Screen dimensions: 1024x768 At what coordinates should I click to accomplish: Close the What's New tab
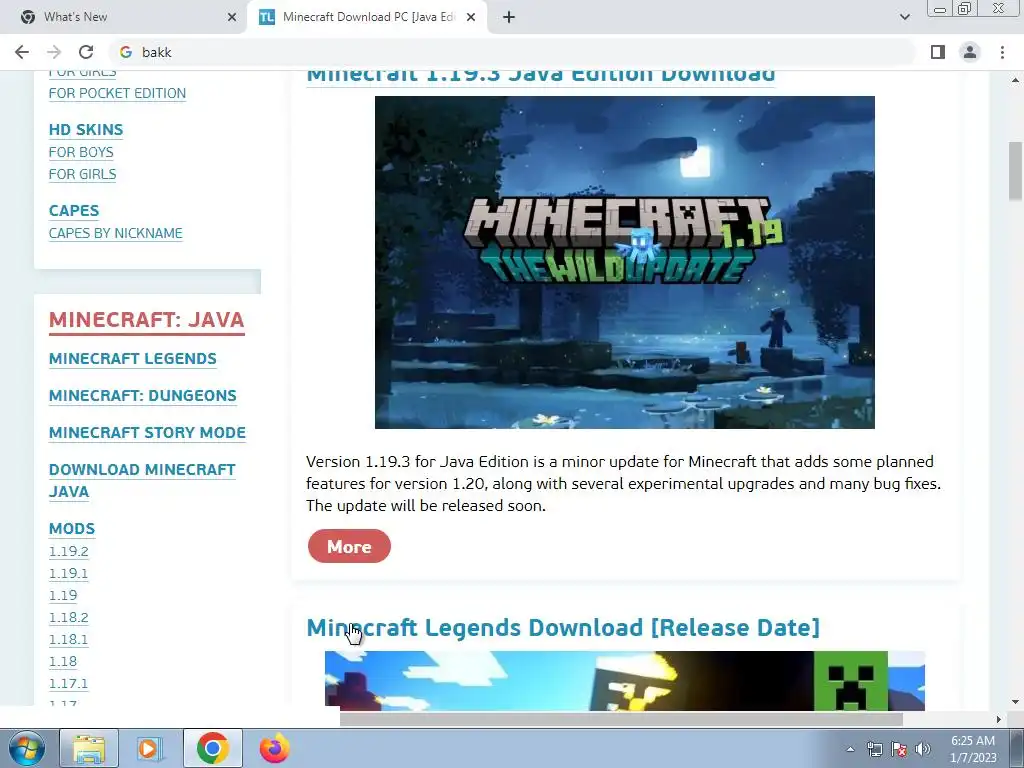(232, 17)
